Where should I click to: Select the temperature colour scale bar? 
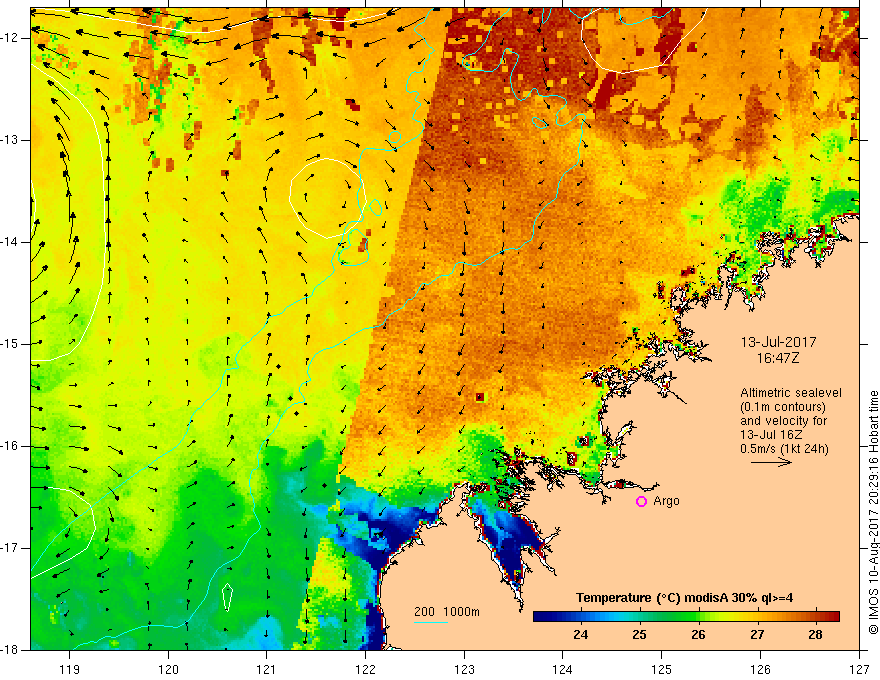[686, 616]
